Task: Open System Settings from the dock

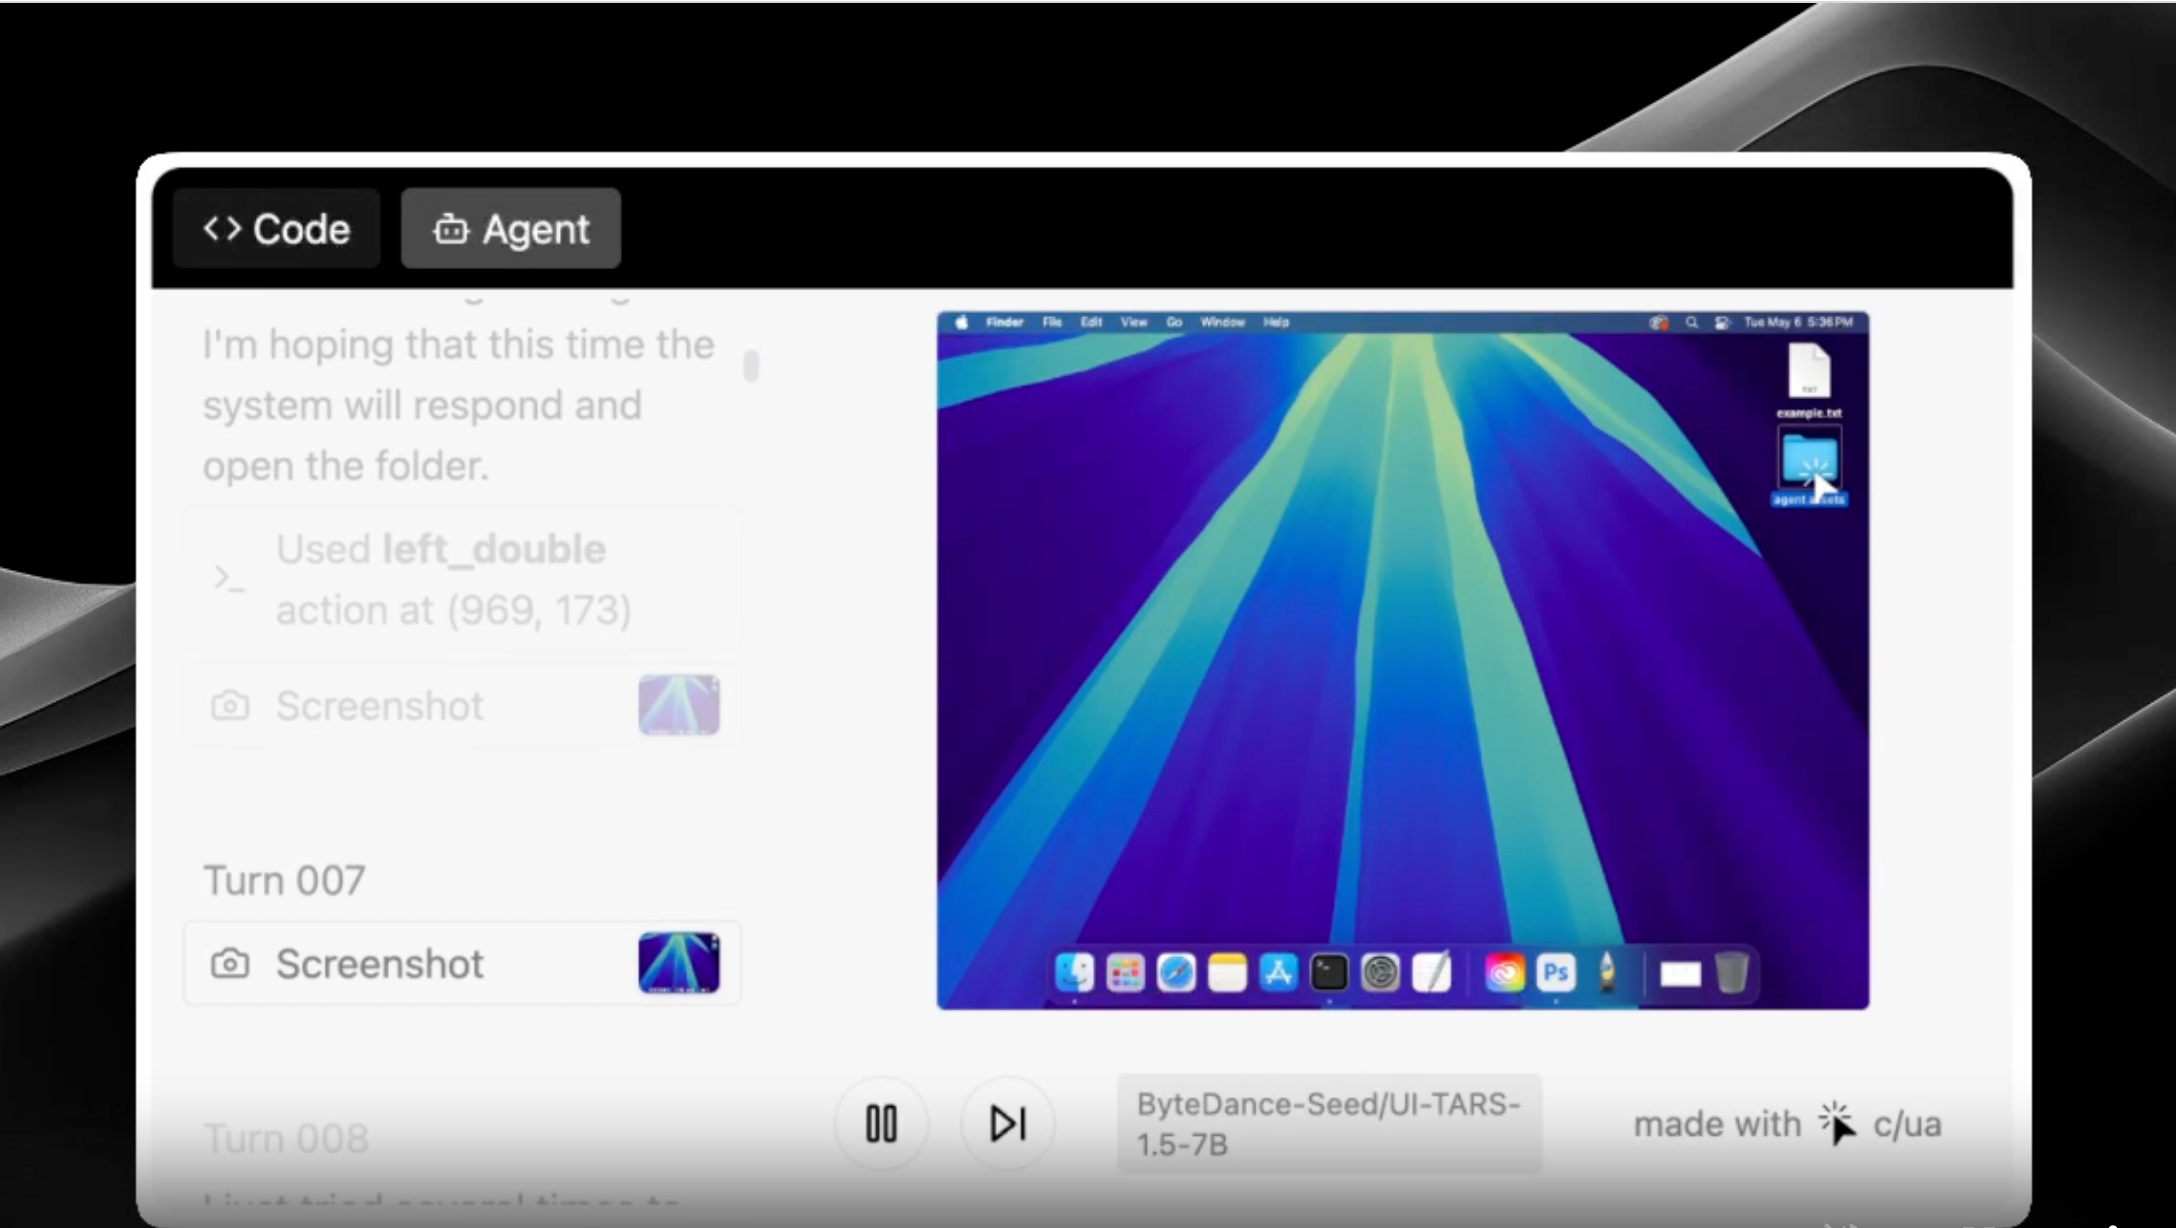Action: point(1380,972)
